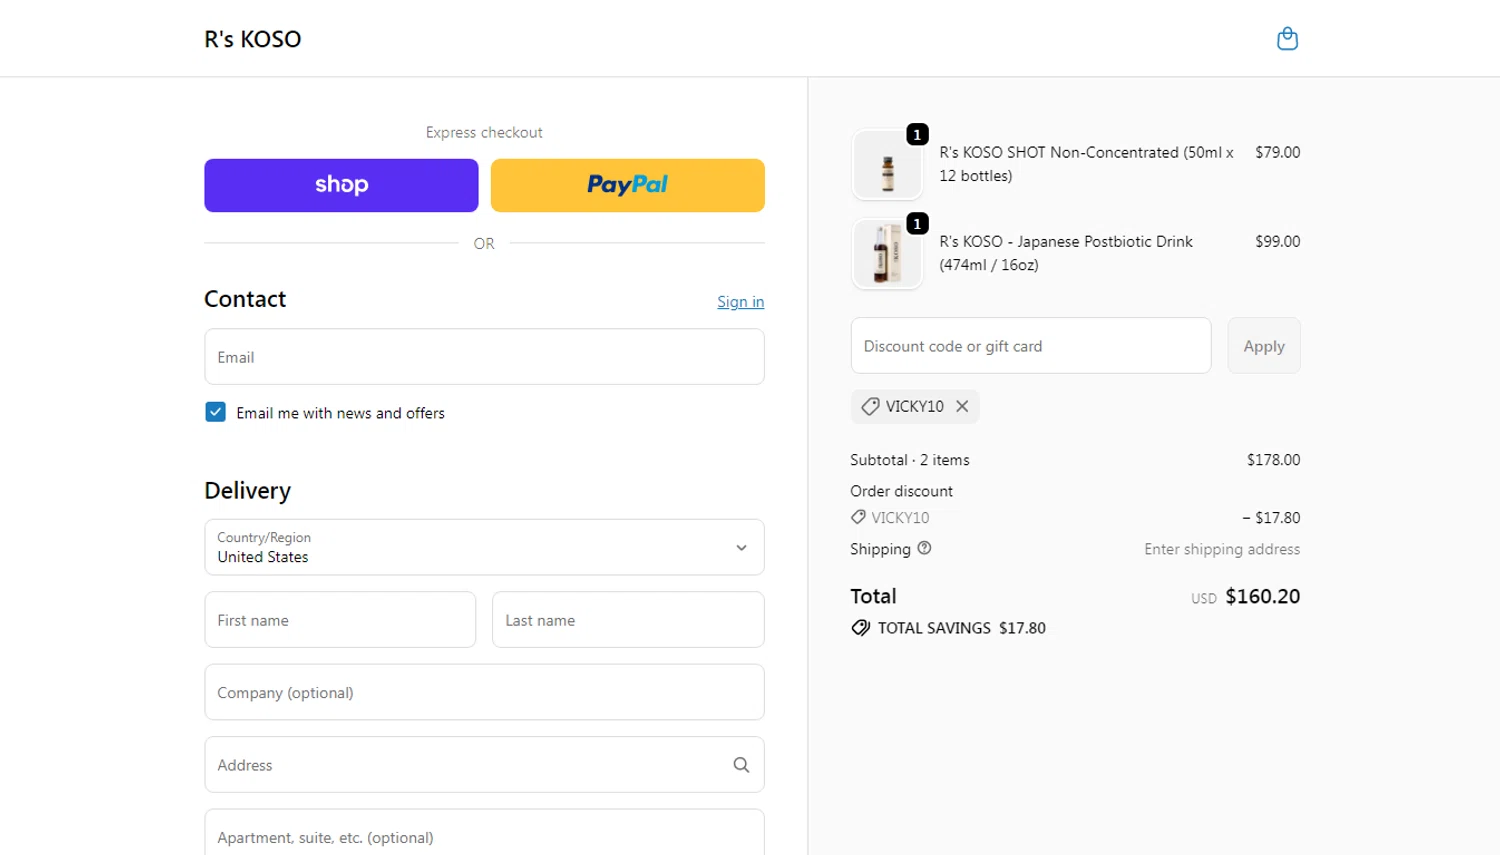Image resolution: width=1500 pixels, height=855 pixels.
Task: Focus the Last name field
Action: pos(628,620)
